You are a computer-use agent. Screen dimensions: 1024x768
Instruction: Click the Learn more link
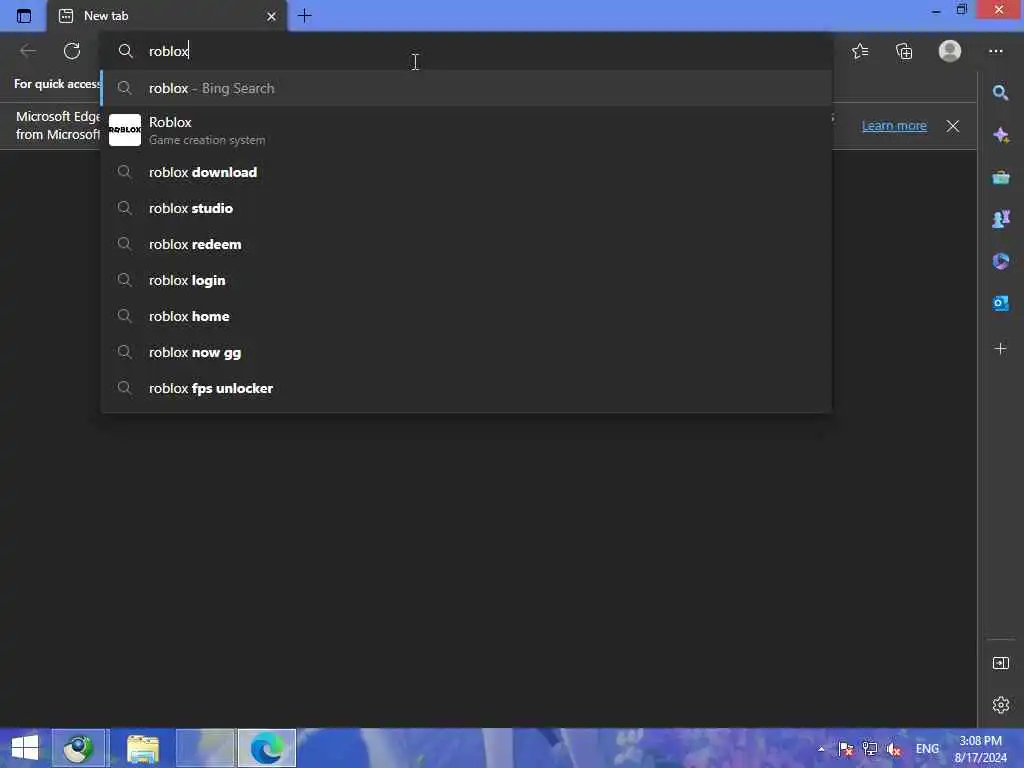[x=894, y=126]
